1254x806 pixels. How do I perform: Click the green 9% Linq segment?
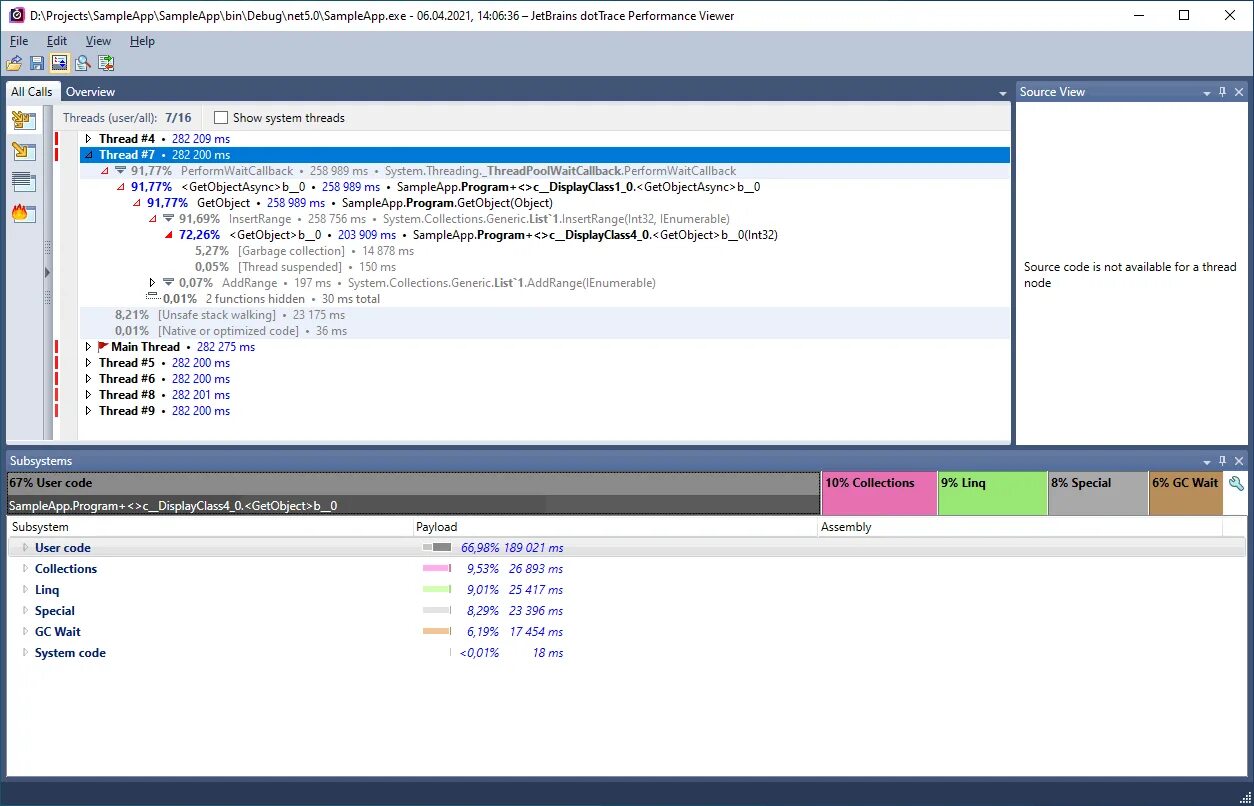[x=993, y=494]
